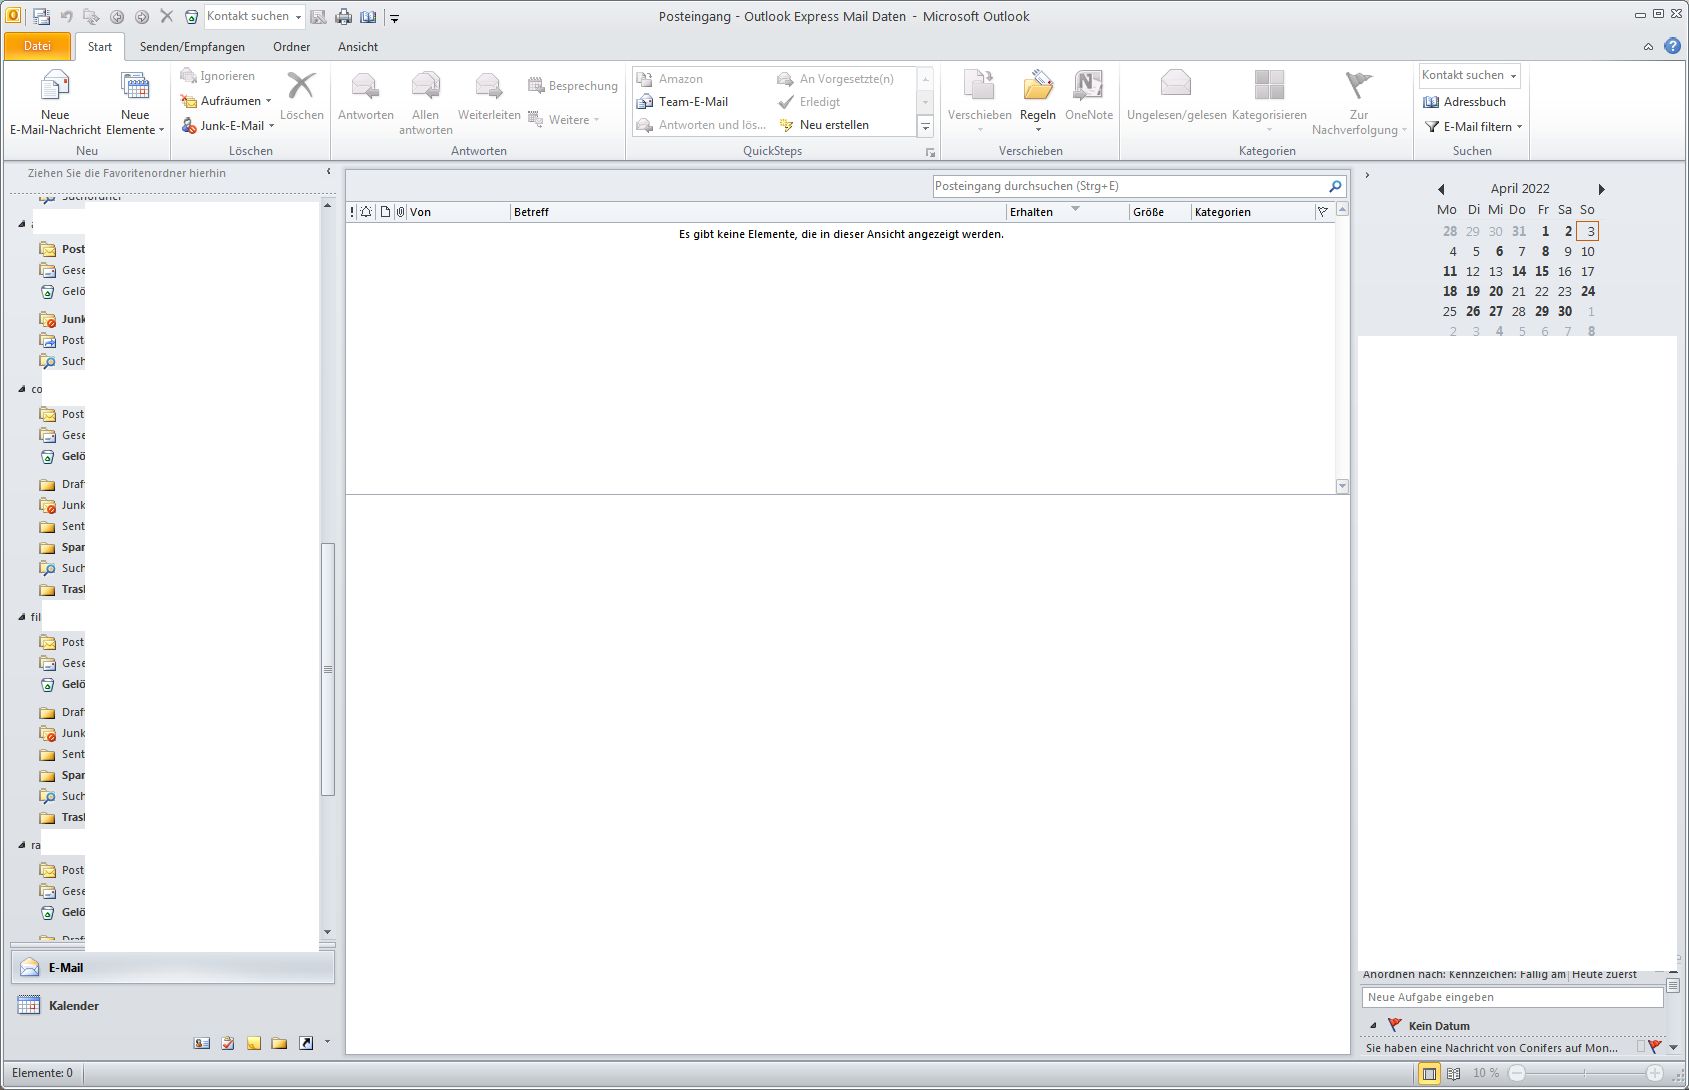1689x1090 pixels.
Task: Open Notes yellow sticky icon in navigation pane
Action: click(254, 1043)
